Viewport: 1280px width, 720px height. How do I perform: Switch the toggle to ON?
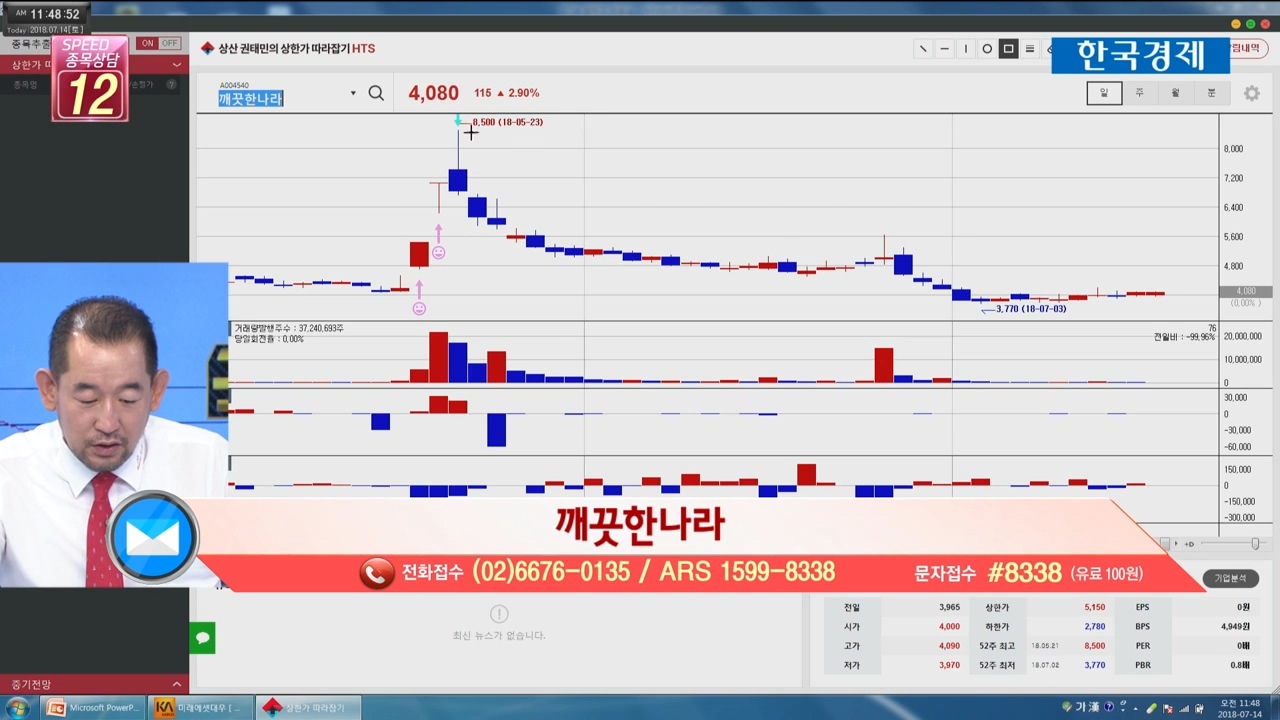(x=148, y=43)
